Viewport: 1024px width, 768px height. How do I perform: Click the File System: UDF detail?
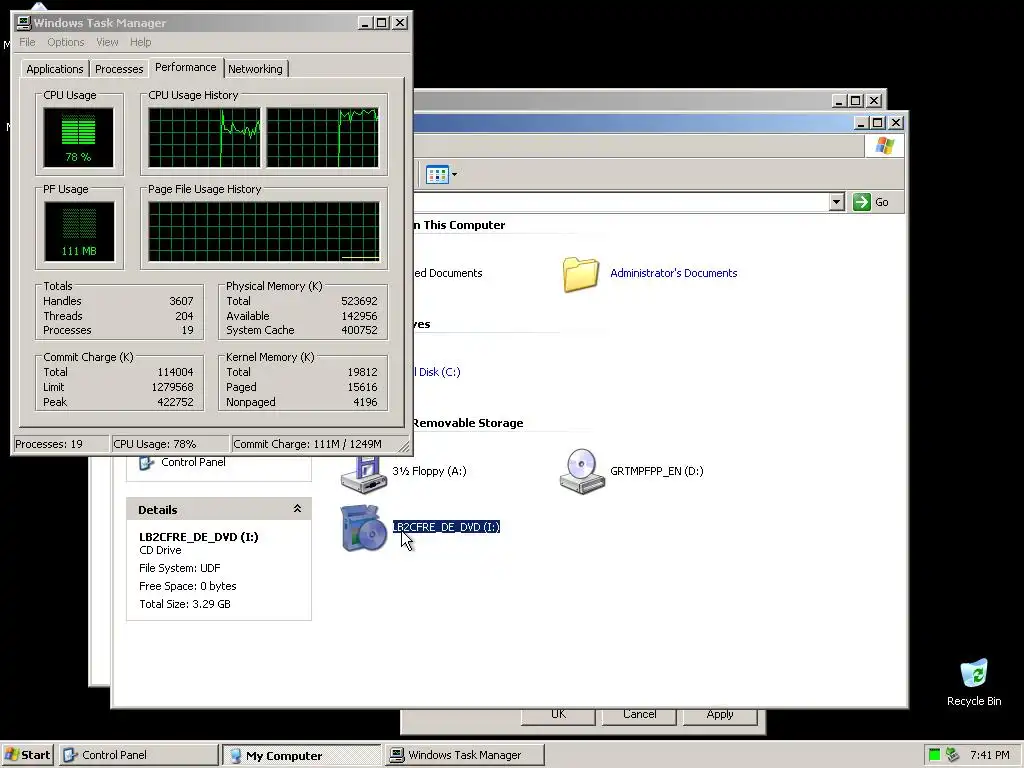[x=180, y=568]
